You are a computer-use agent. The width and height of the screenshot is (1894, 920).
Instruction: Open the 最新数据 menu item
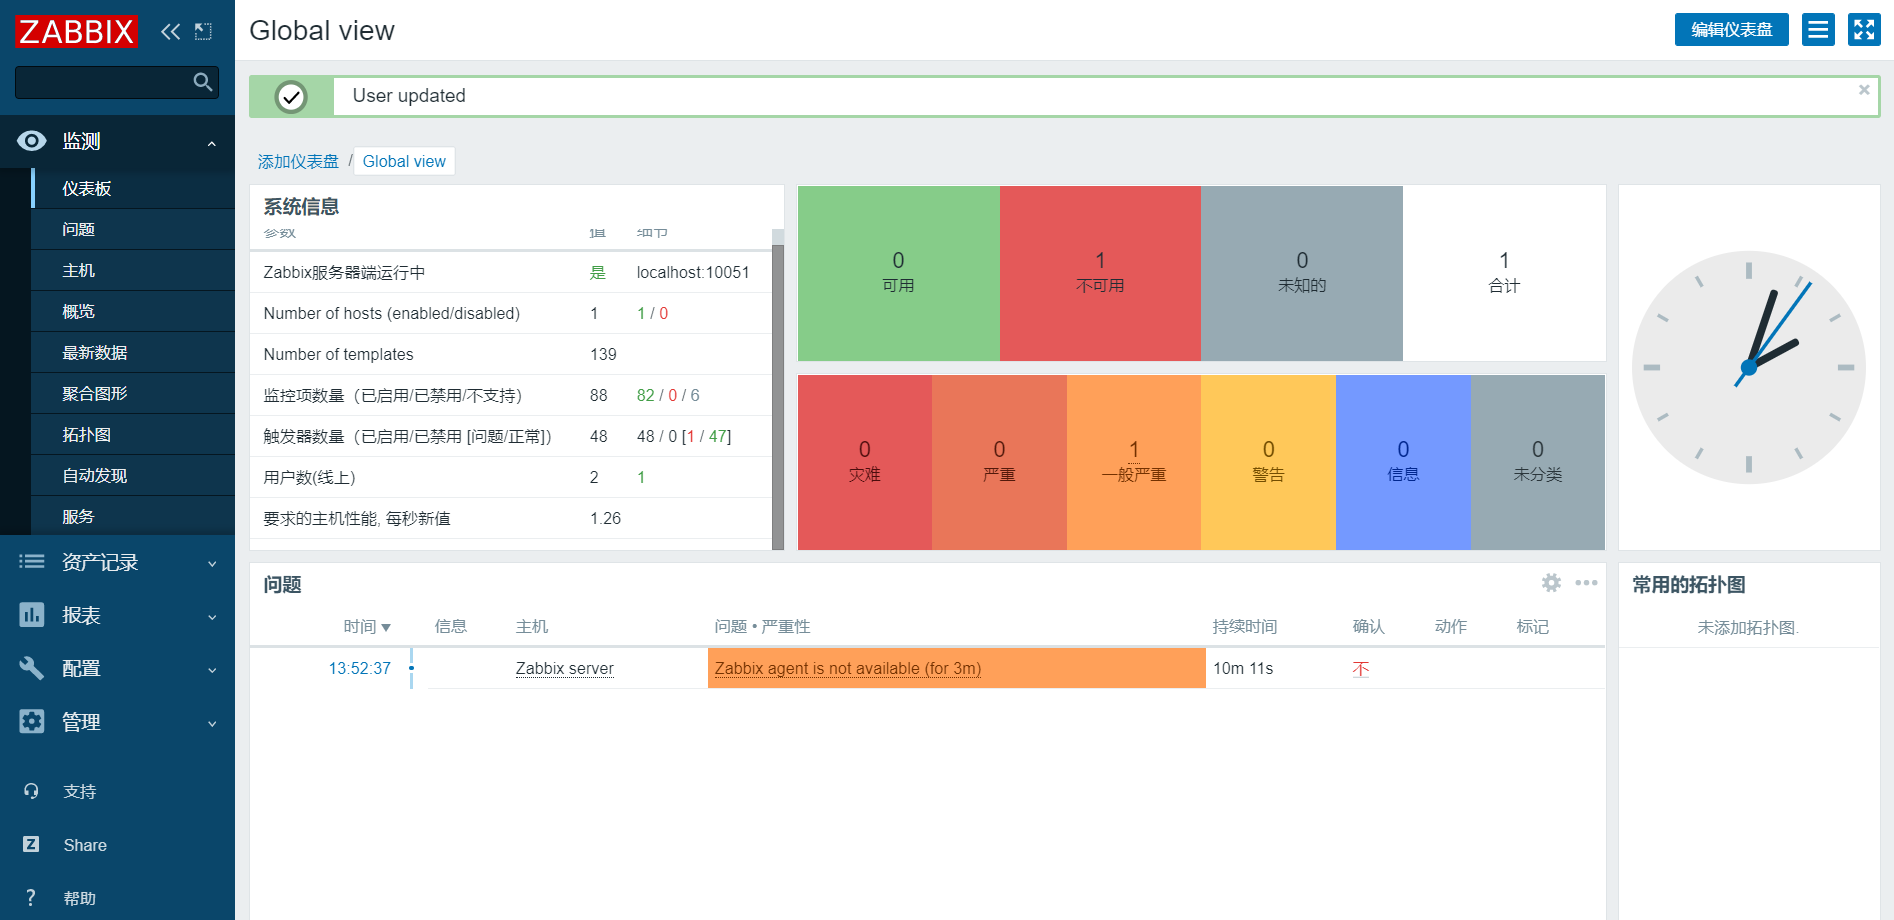point(91,352)
